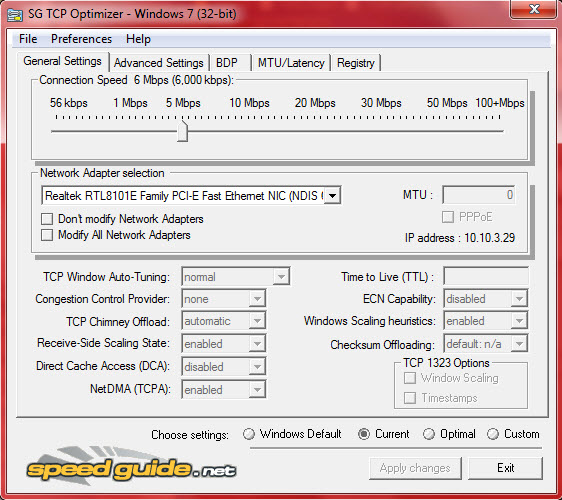Click the Connection Speed slider thumb

(183, 131)
